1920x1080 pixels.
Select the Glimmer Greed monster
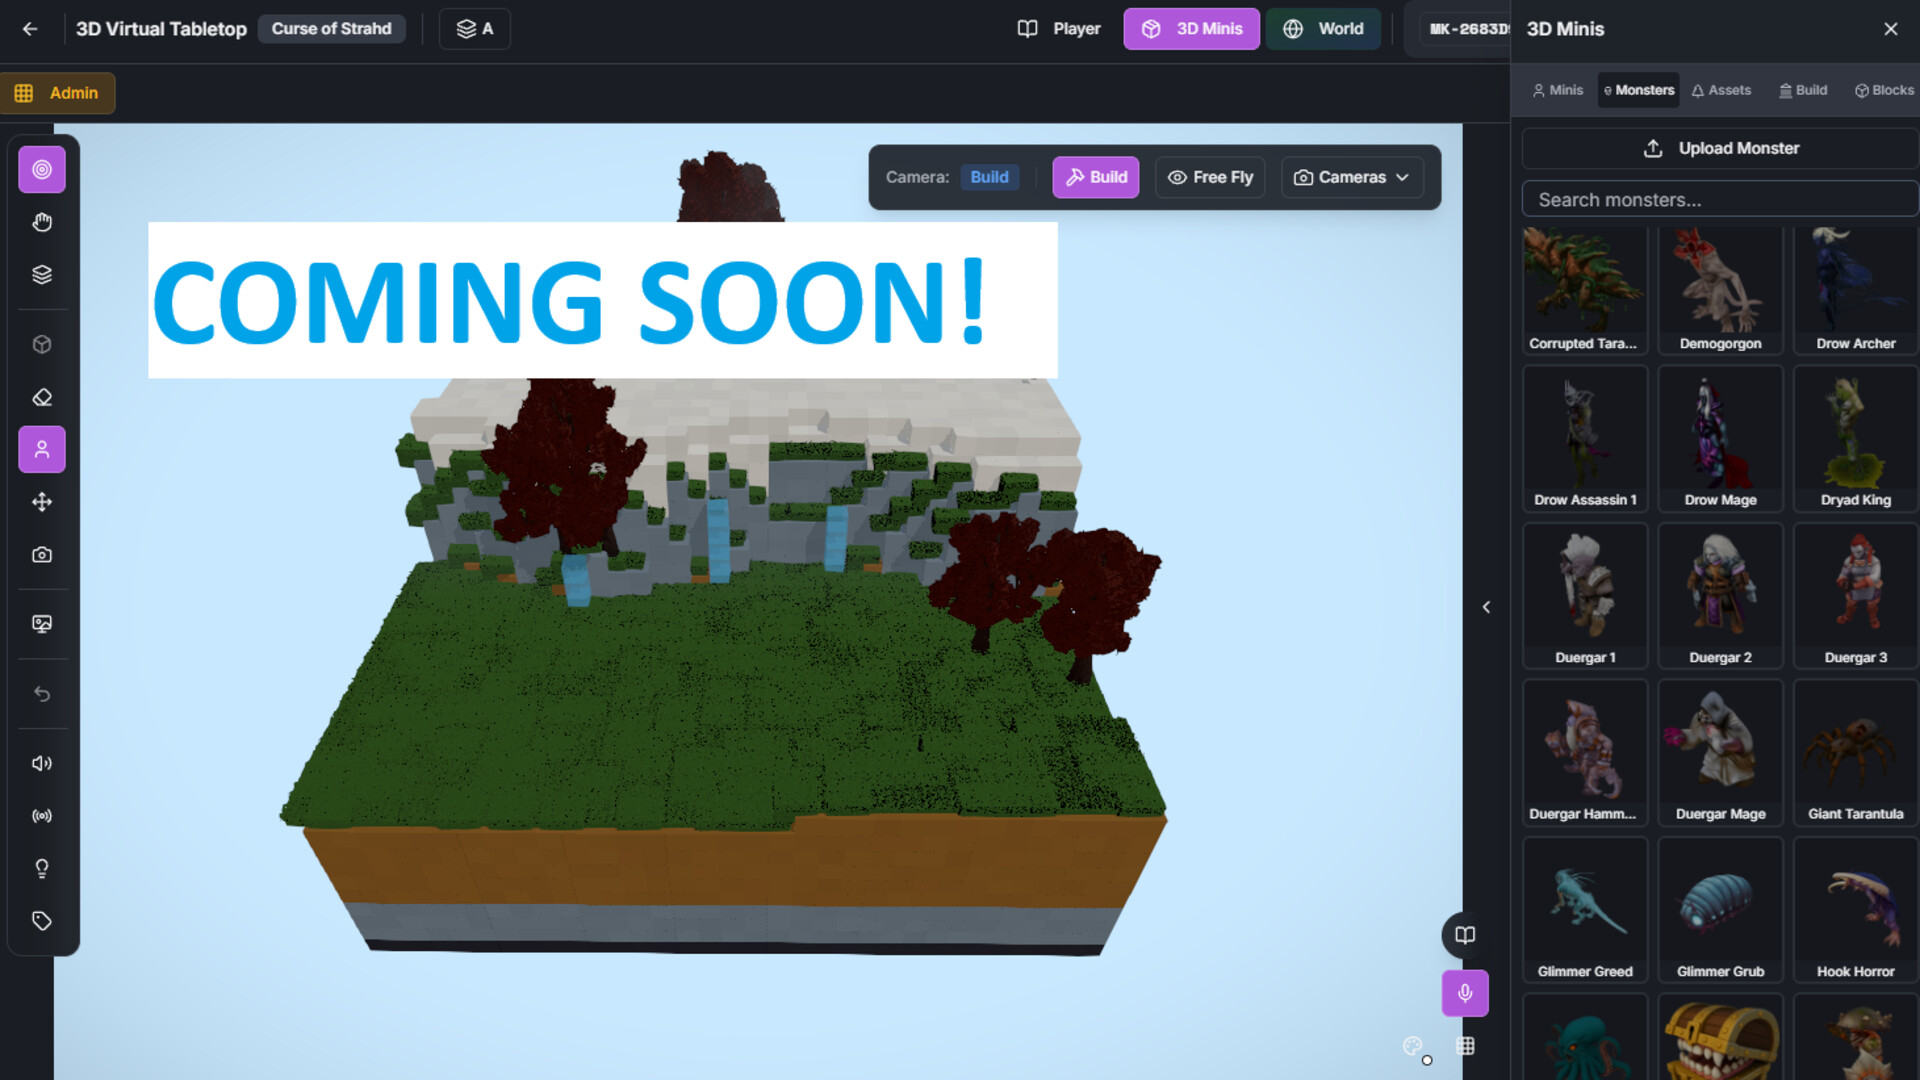click(x=1584, y=910)
